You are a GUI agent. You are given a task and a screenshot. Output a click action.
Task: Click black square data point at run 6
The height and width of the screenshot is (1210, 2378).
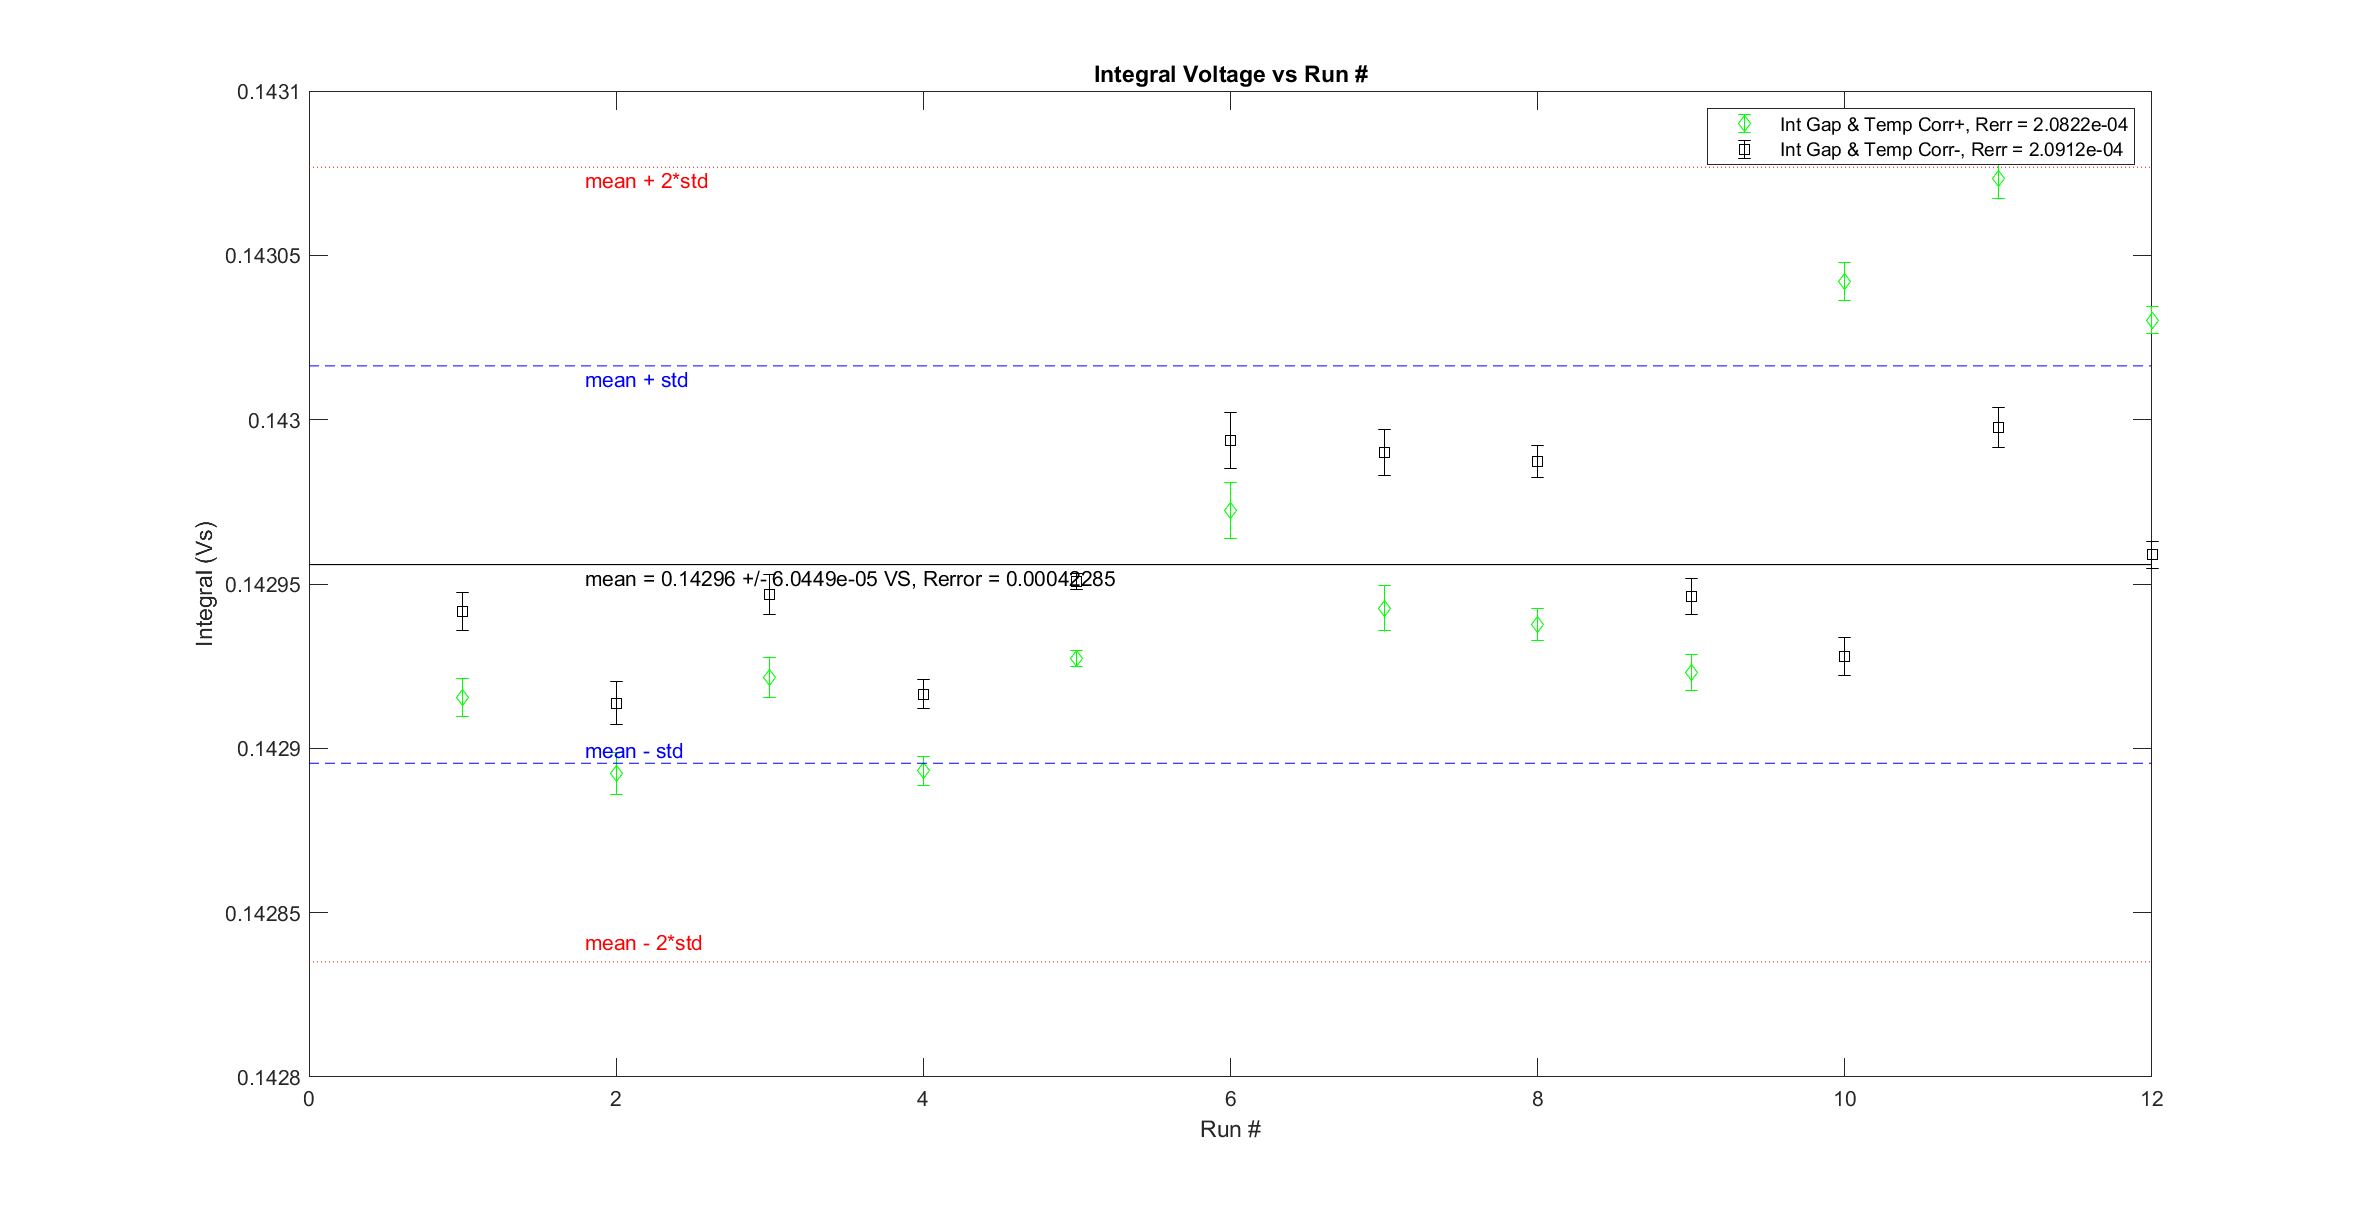click(1230, 440)
